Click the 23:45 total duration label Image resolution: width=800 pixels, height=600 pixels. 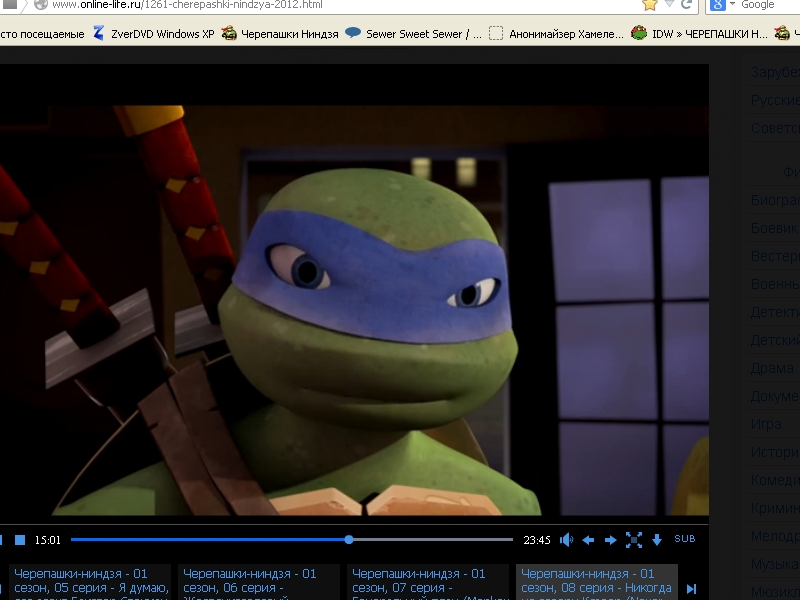[537, 540]
